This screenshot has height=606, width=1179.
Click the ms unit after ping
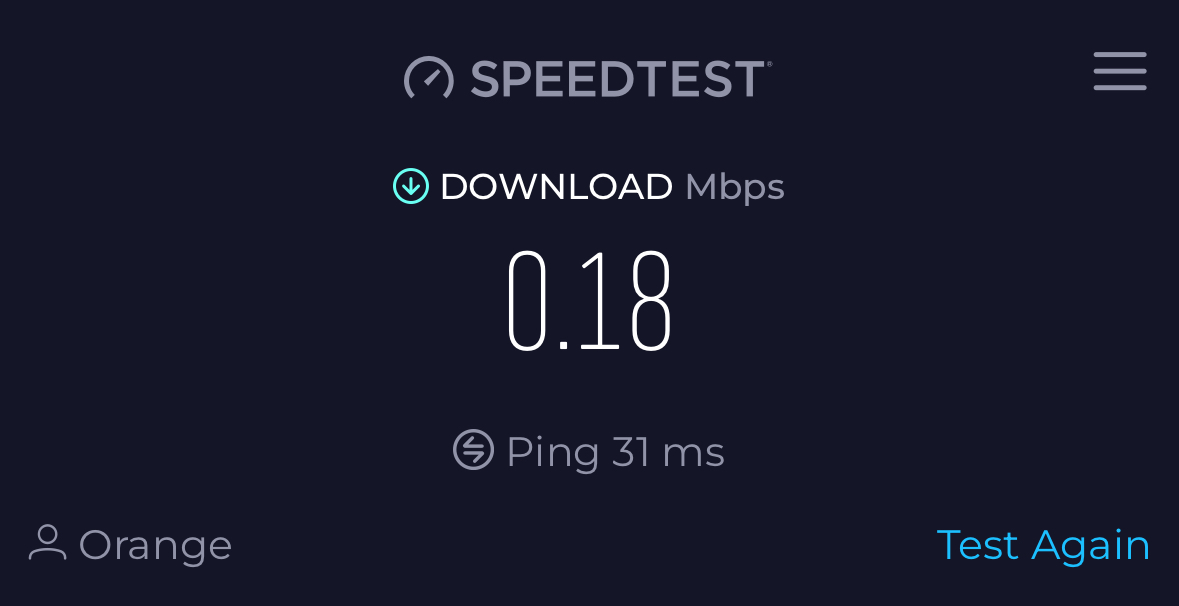[693, 455]
